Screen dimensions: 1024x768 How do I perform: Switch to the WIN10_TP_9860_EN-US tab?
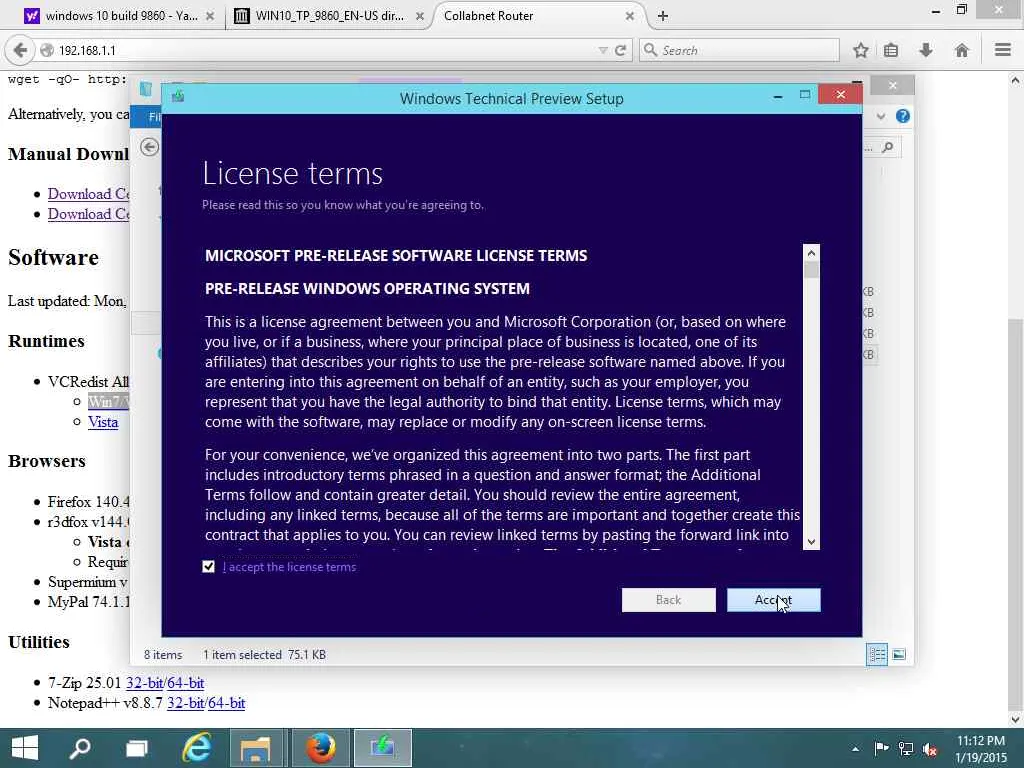(327, 16)
